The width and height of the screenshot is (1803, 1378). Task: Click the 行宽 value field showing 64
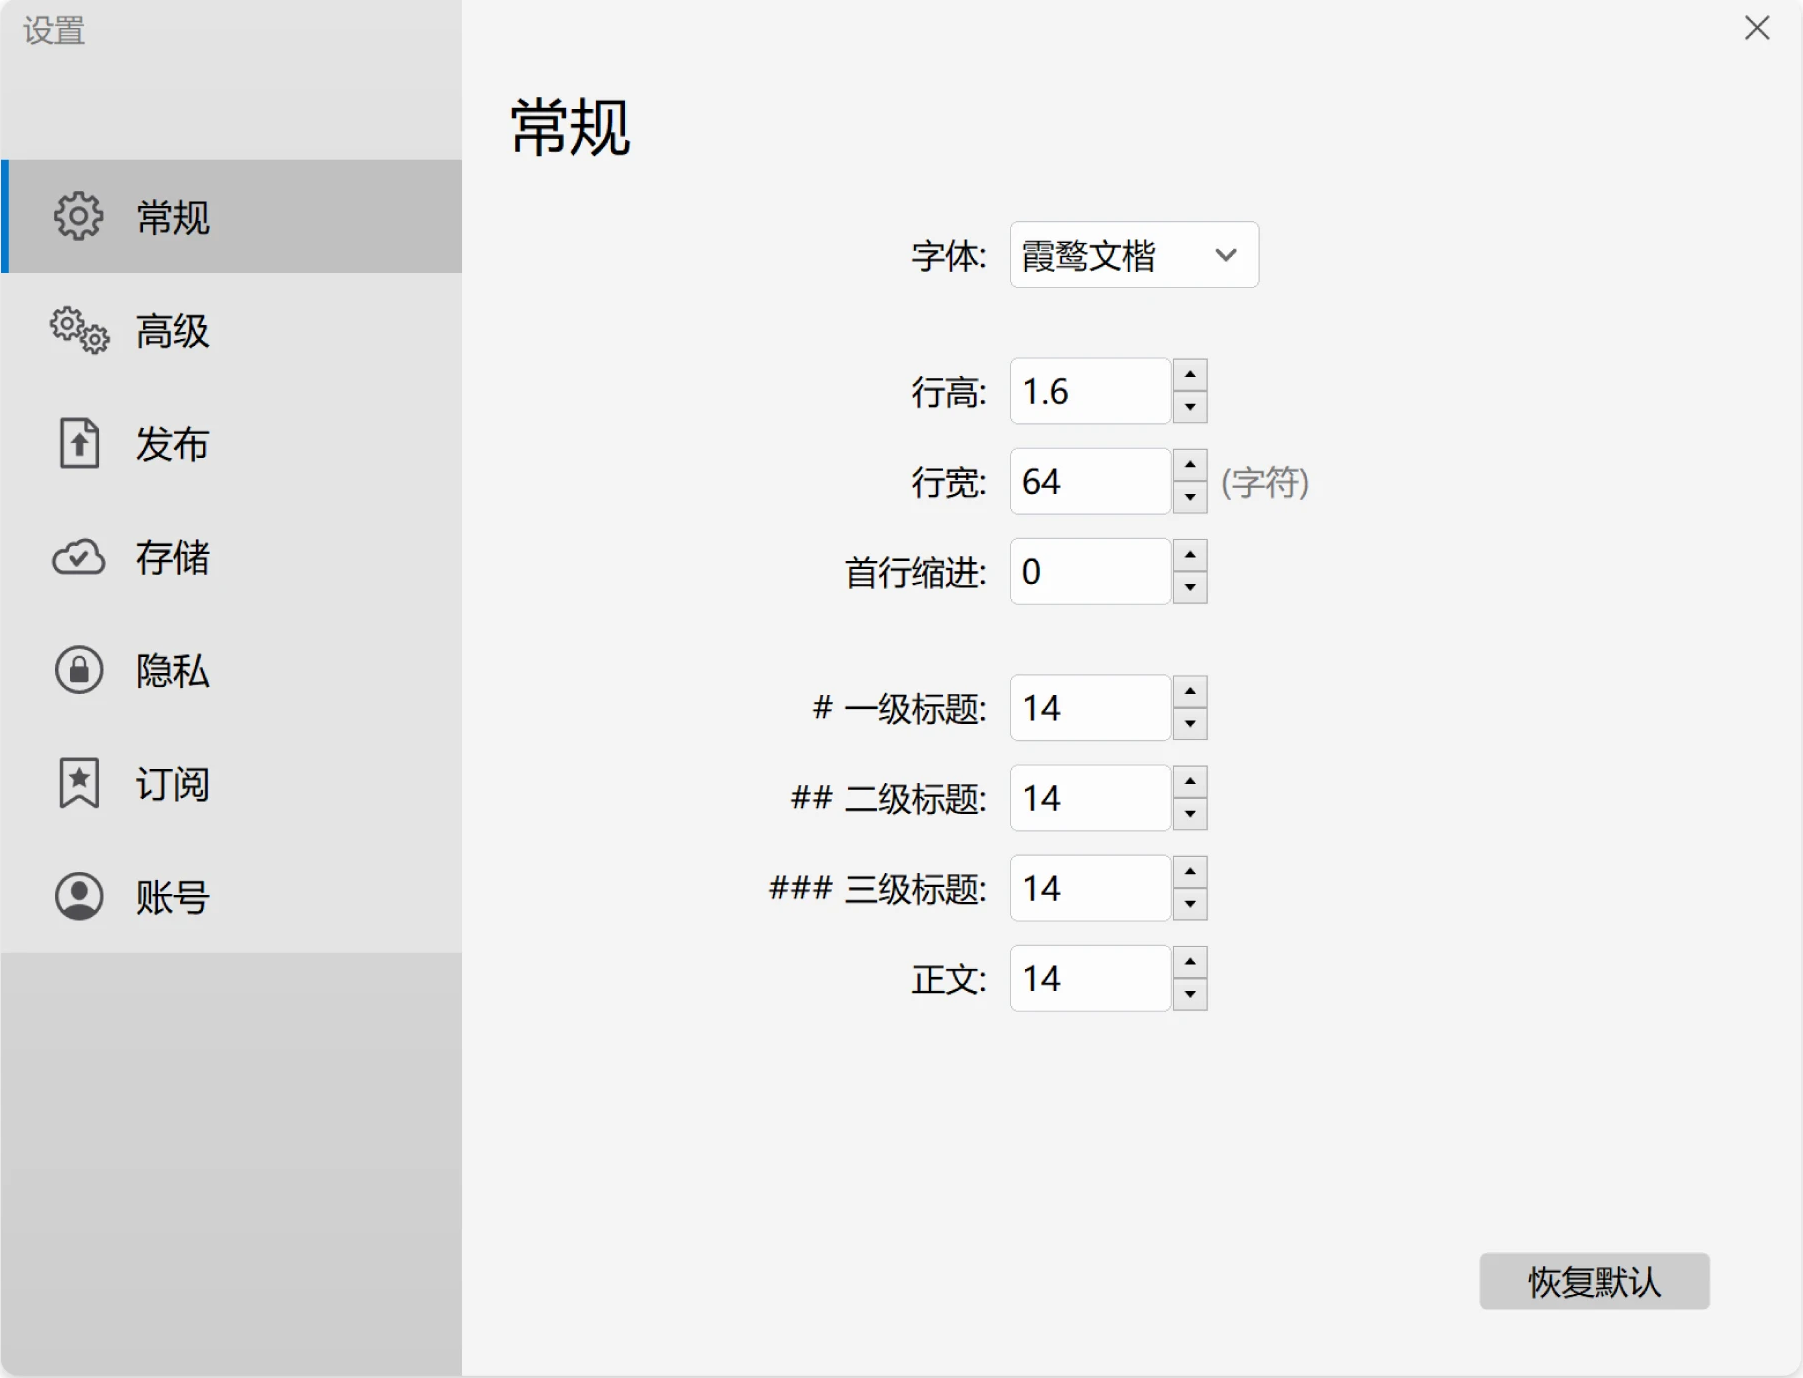[1090, 481]
